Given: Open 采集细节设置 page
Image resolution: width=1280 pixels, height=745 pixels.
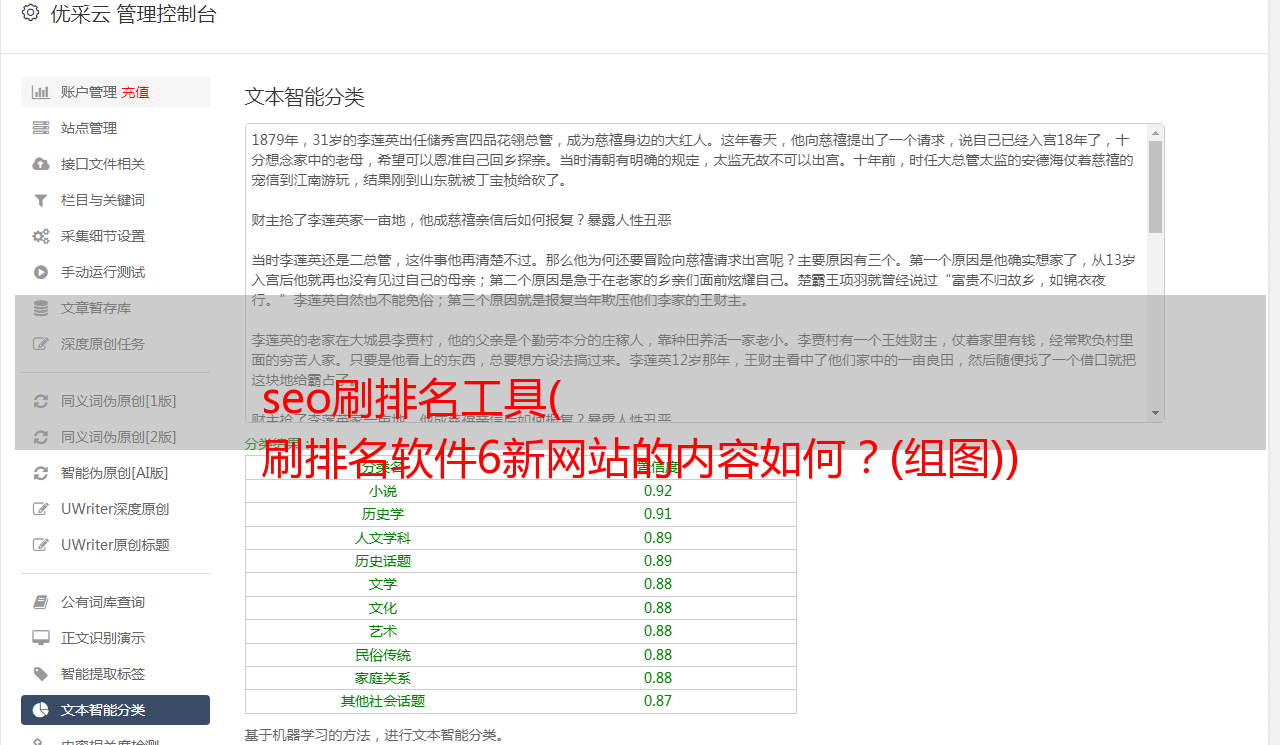Looking at the screenshot, I should (x=115, y=236).
